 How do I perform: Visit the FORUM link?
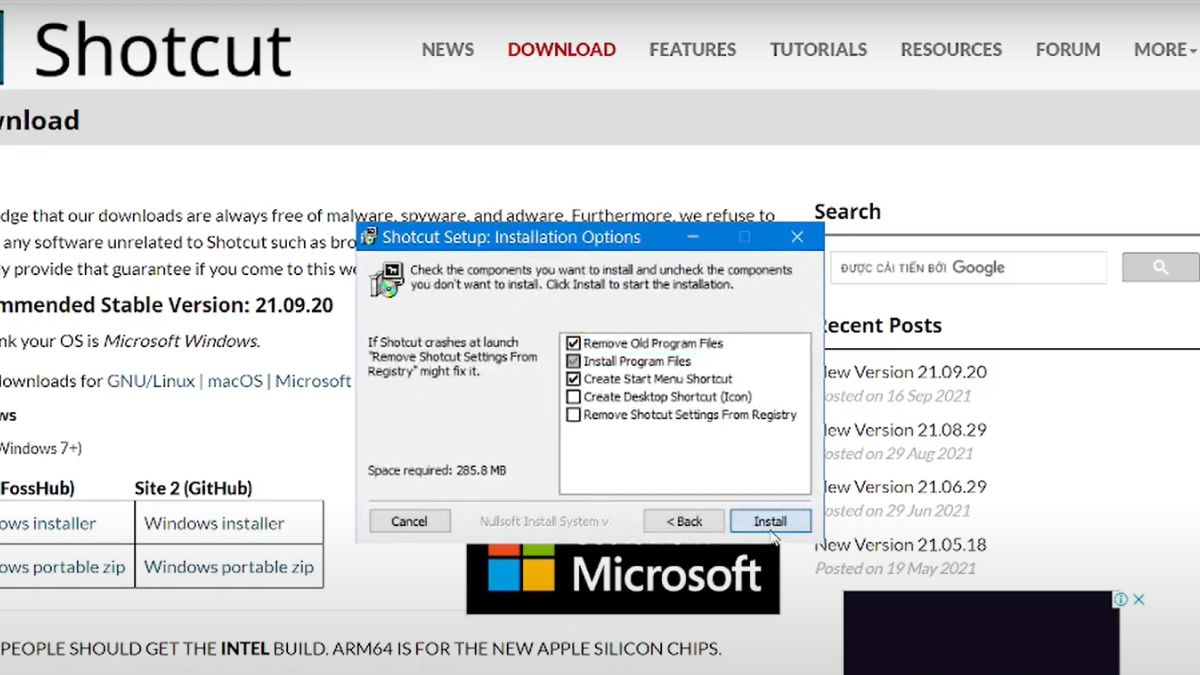coord(1068,49)
